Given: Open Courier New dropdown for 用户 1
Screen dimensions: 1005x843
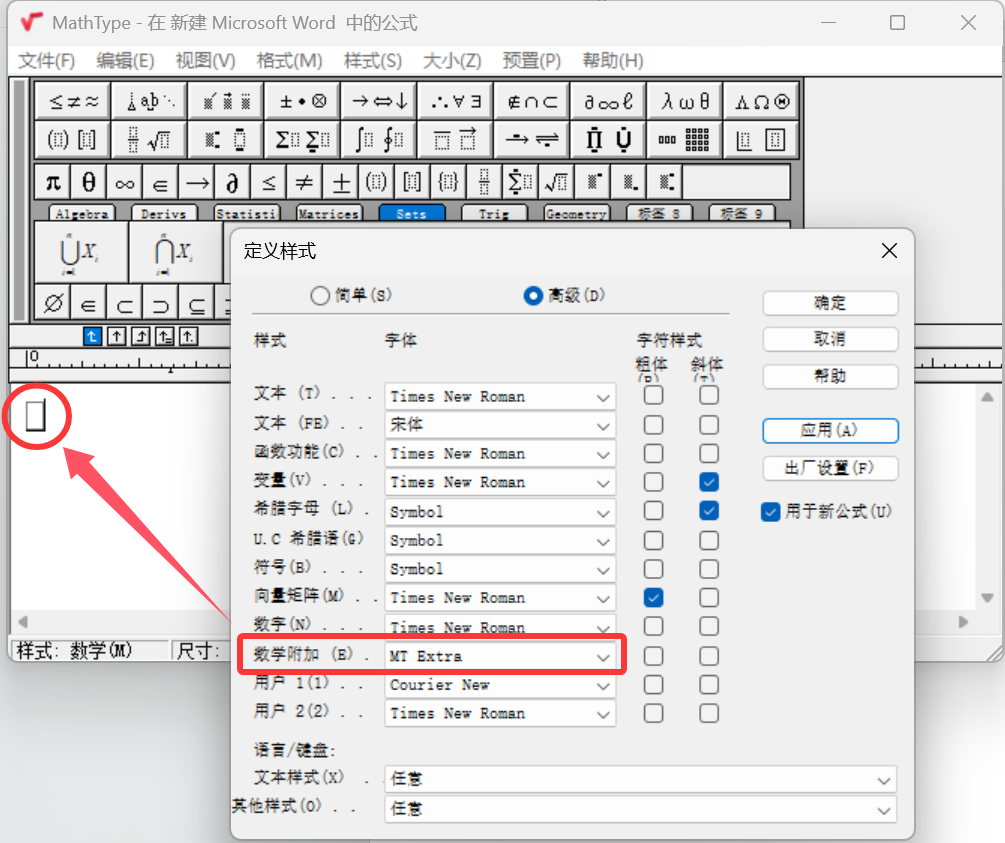Looking at the screenshot, I should (x=500, y=685).
